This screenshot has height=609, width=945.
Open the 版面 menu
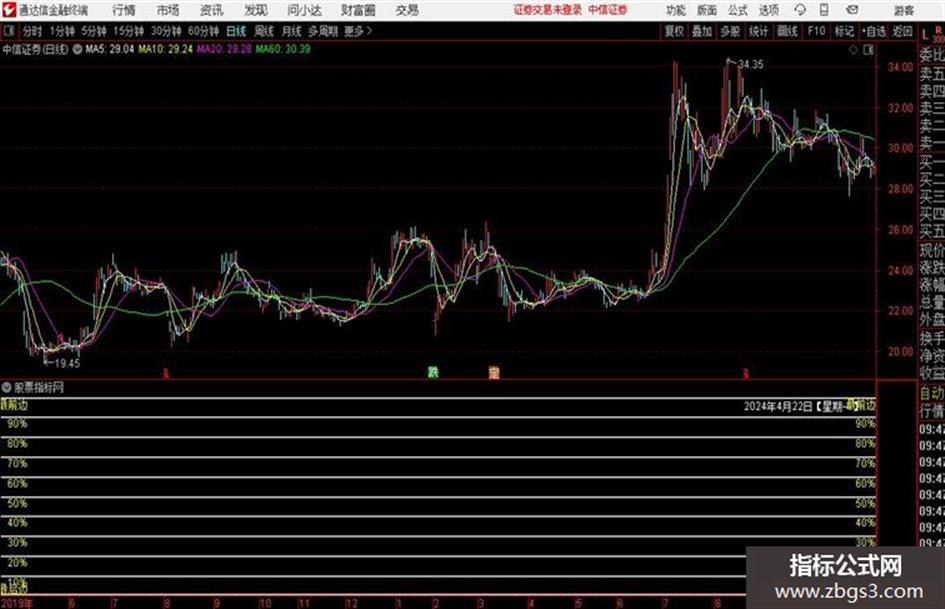[x=706, y=10]
